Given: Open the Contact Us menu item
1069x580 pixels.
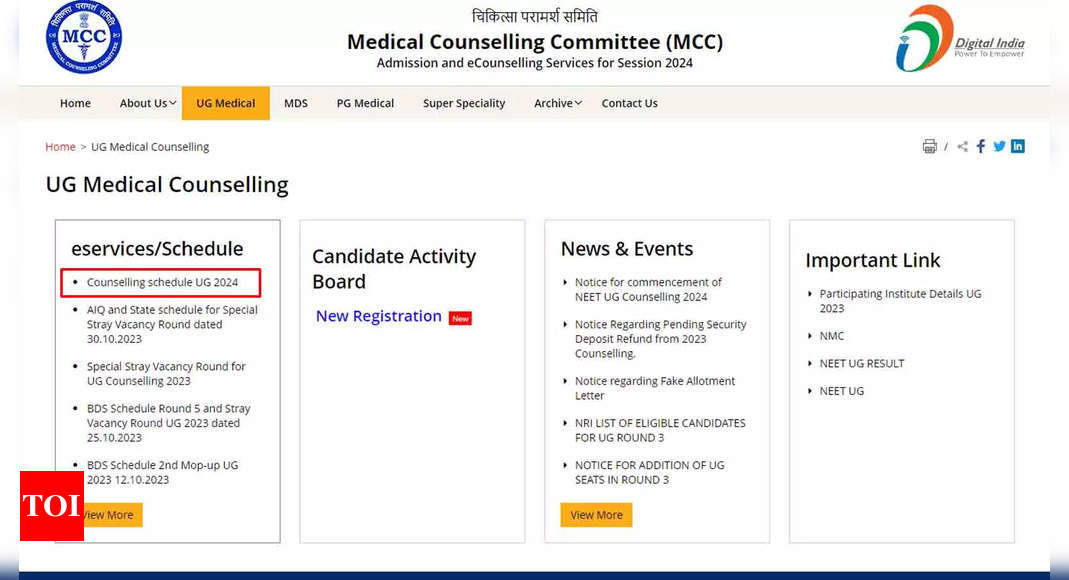Looking at the screenshot, I should 629,103.
